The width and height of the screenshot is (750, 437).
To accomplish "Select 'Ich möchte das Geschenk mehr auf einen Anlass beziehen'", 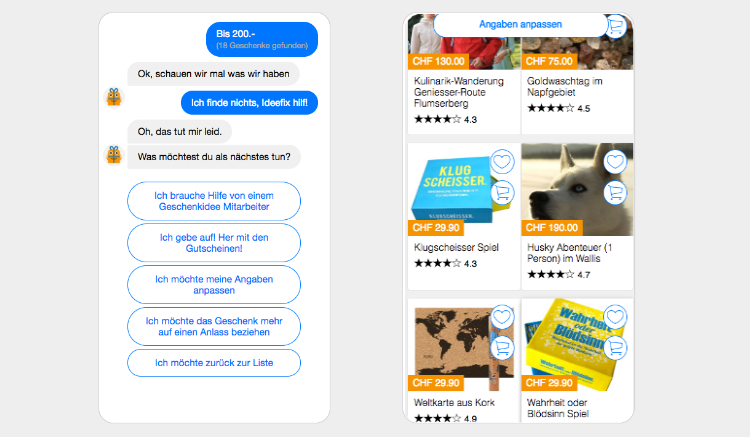I will 214,327.
